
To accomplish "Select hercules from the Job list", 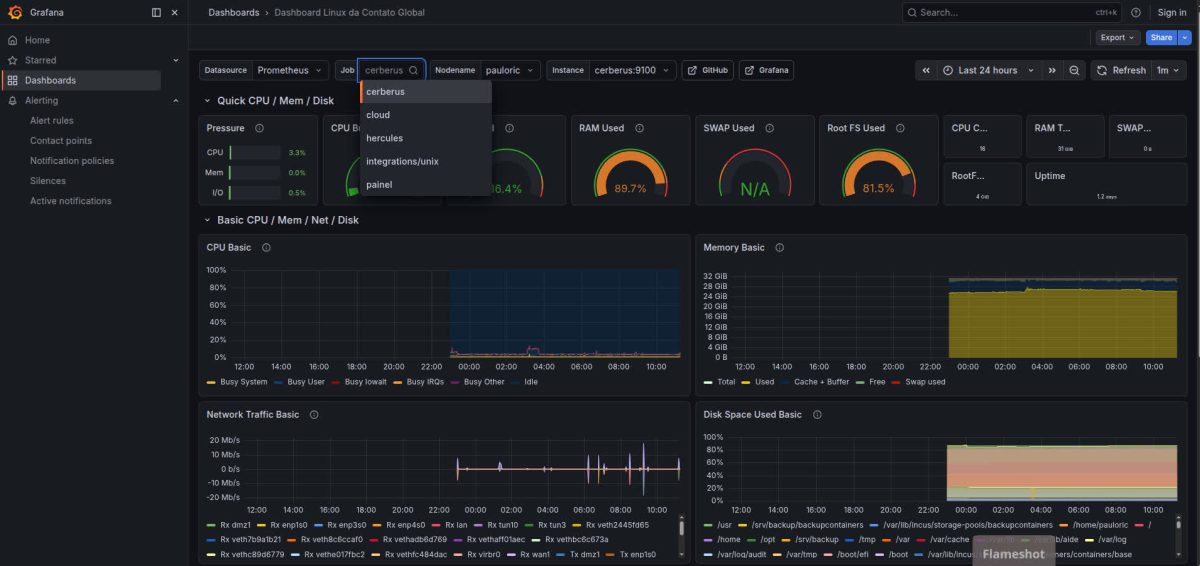I will coord(385,138).
